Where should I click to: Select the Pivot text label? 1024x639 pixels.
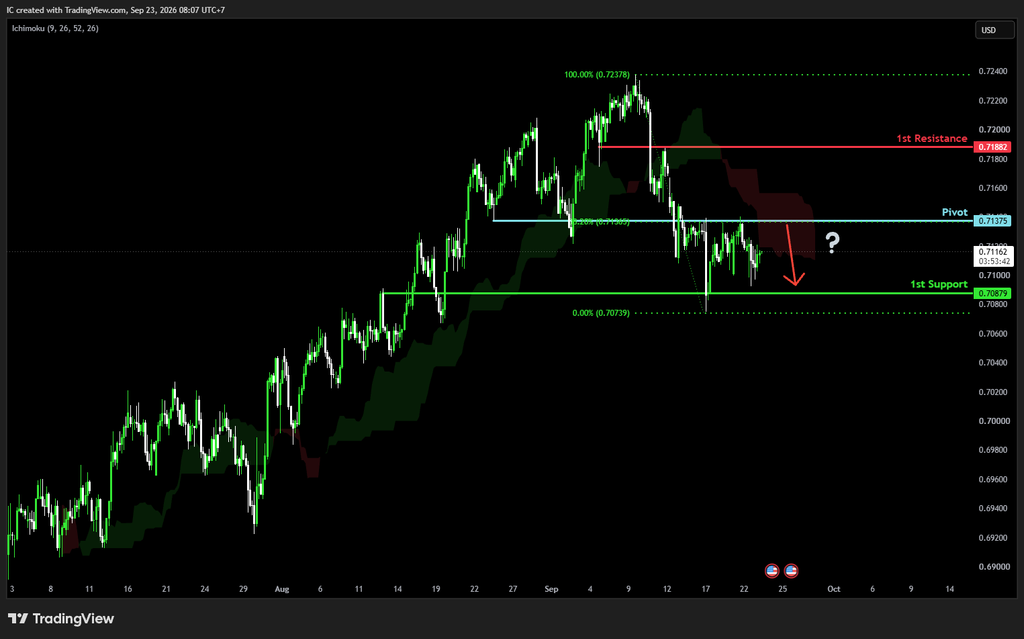tap(955, 212)
